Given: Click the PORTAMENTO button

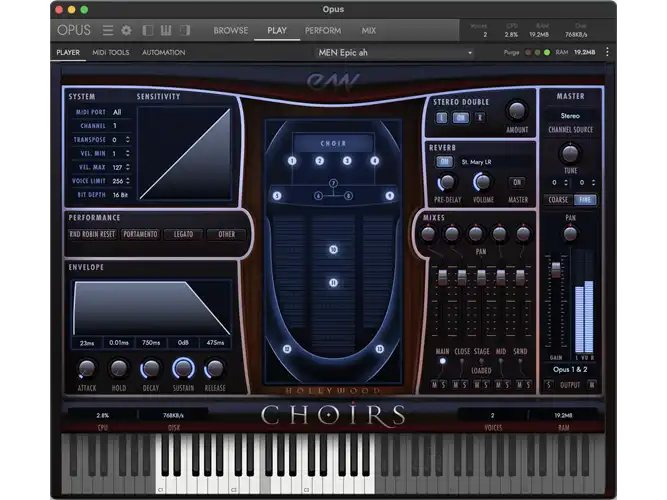Looking at the screenshot, I should click(x=140, y=234).
